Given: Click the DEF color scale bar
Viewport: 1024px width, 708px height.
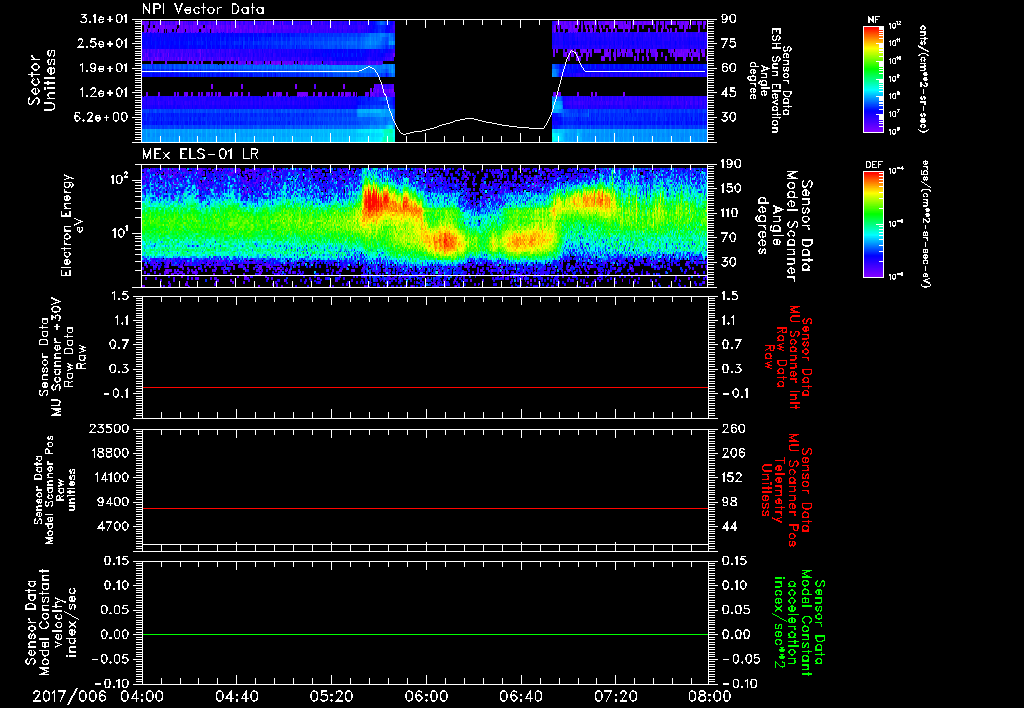Looking at the screenshot, I should click(x=872, y=222).
